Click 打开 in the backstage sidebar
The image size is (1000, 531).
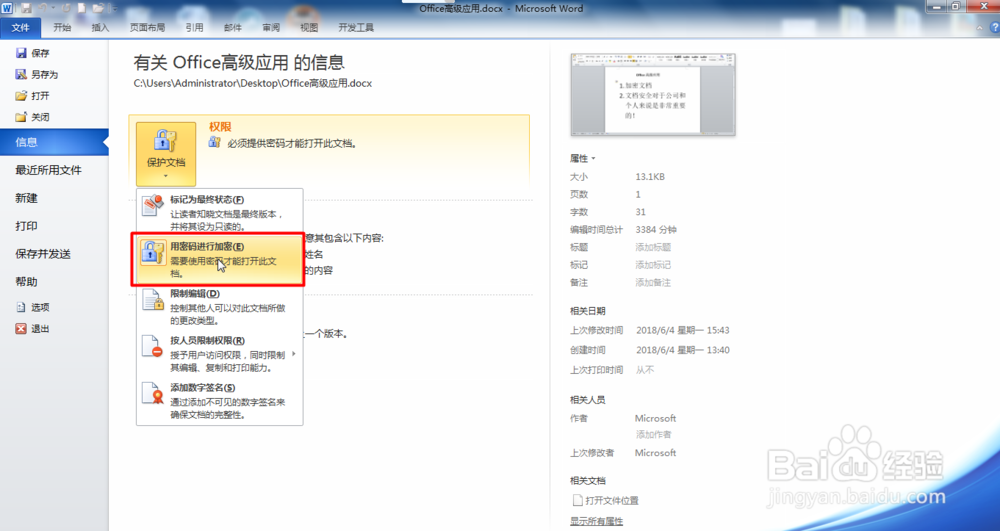(x=33, y=96)
